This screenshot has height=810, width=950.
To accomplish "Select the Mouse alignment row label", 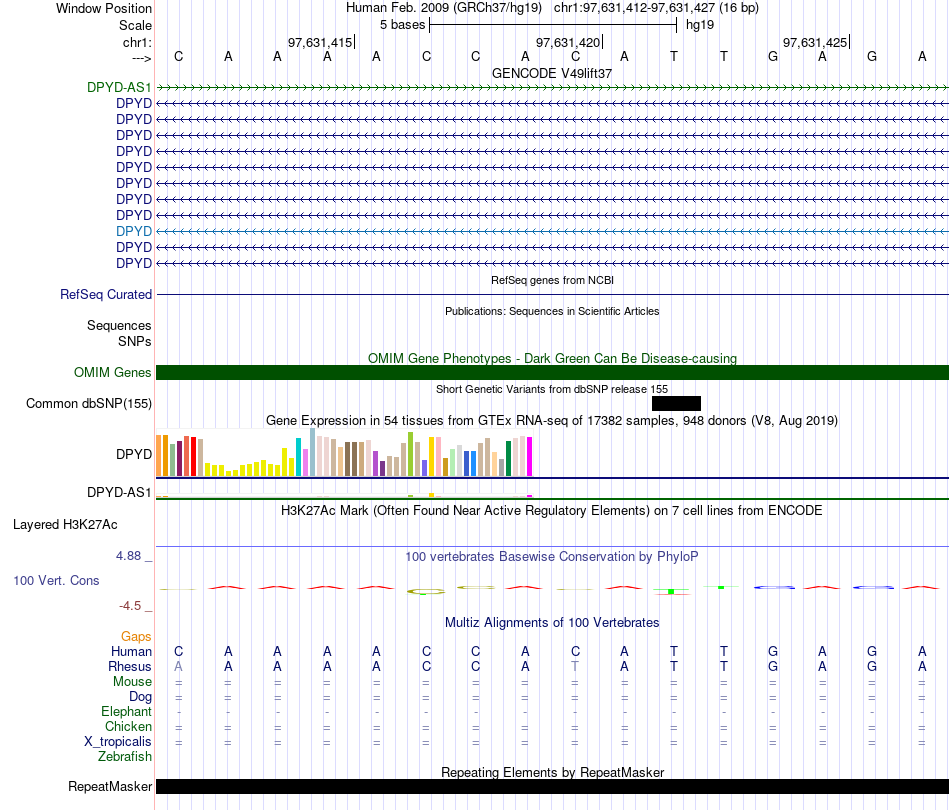I will (x=132, y=682).
